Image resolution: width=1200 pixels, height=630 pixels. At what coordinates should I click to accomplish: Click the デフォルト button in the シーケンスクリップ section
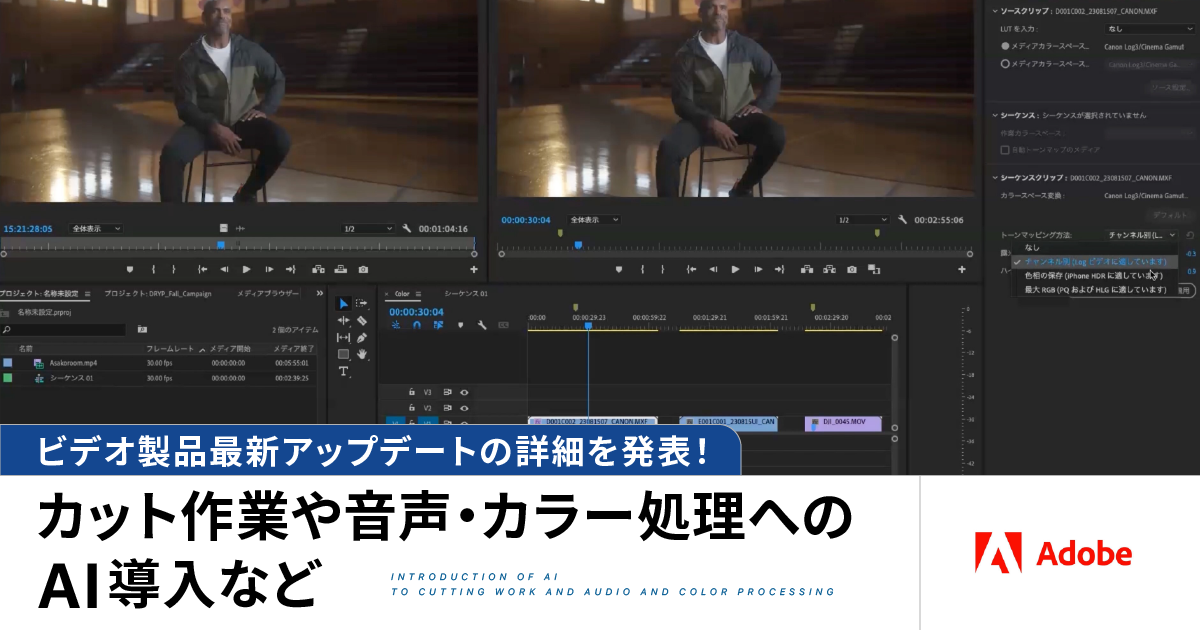tap(1171, 215)
